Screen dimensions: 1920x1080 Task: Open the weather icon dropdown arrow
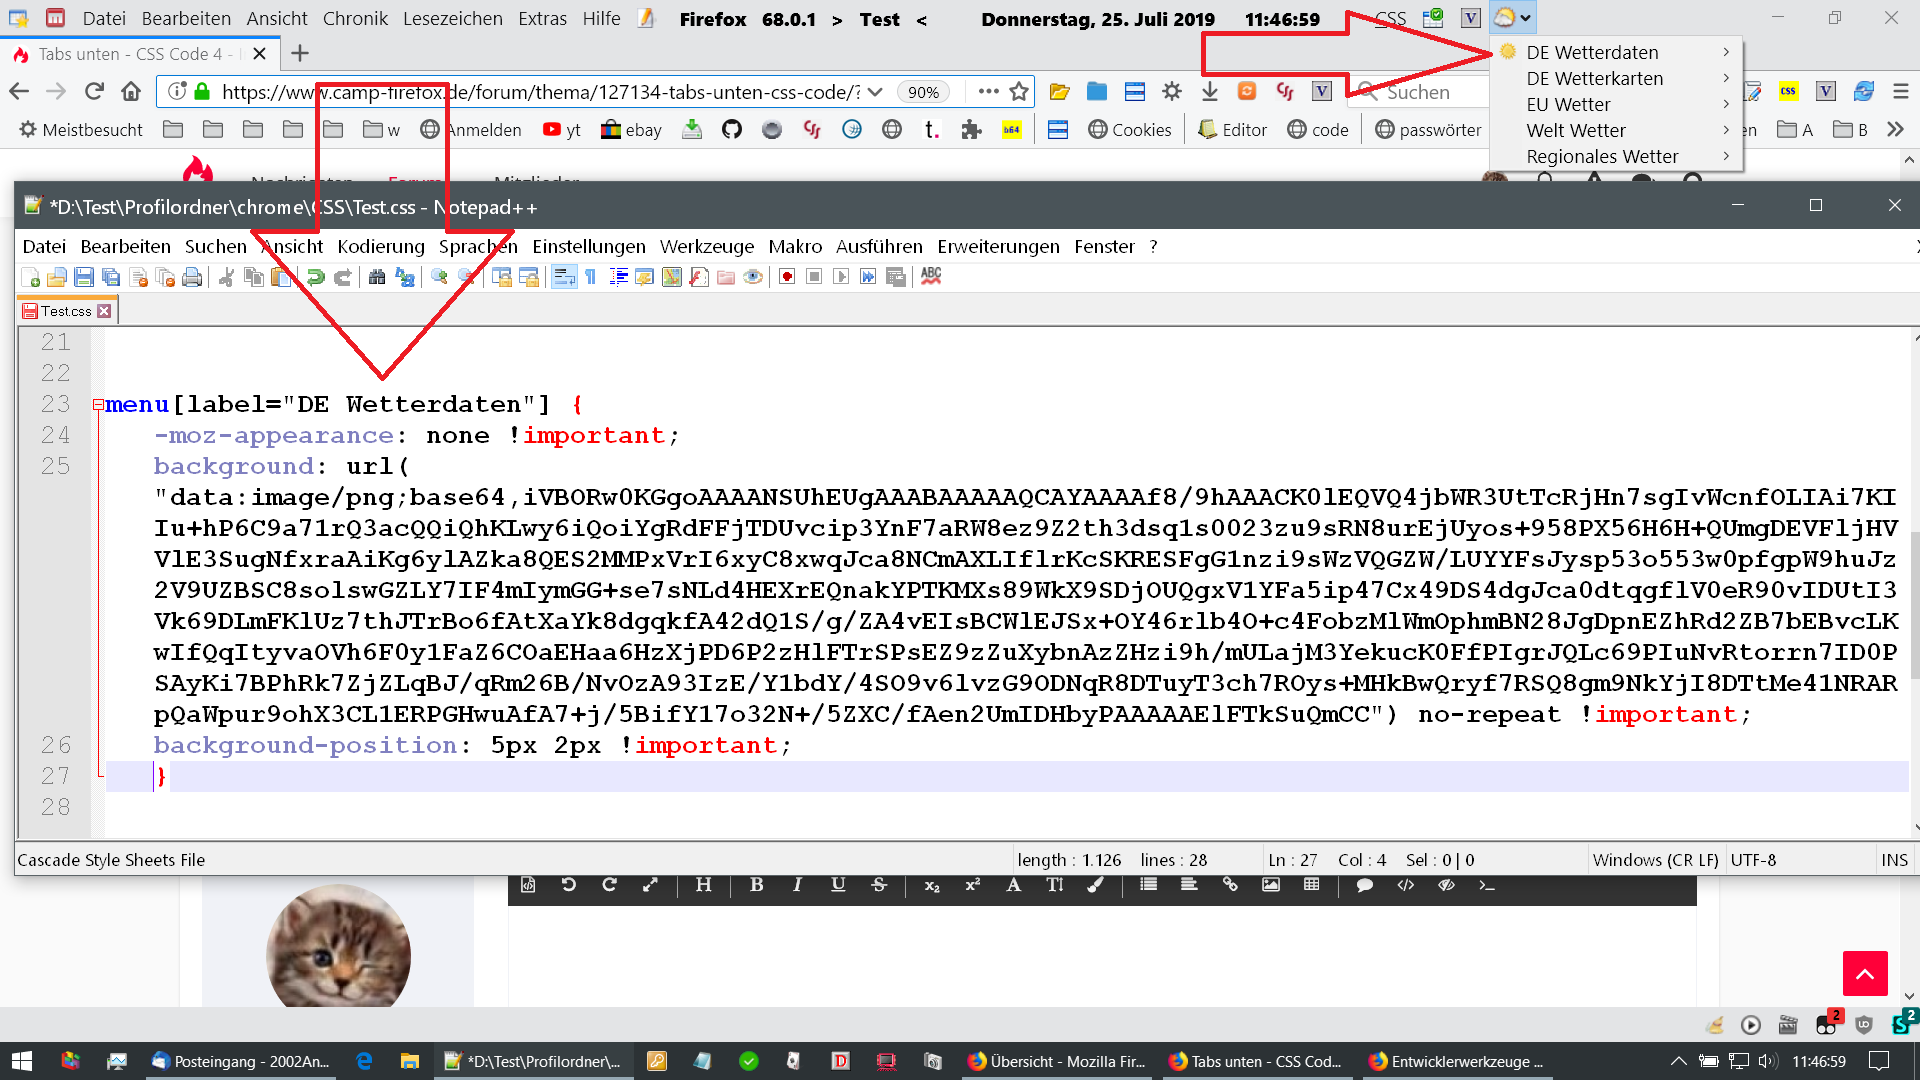click(1525, 18)
